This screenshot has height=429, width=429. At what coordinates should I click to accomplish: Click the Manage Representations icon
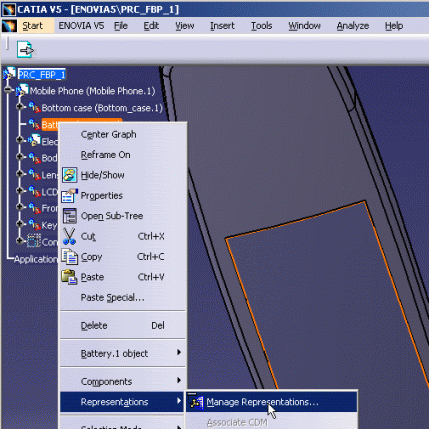point(196,402)
